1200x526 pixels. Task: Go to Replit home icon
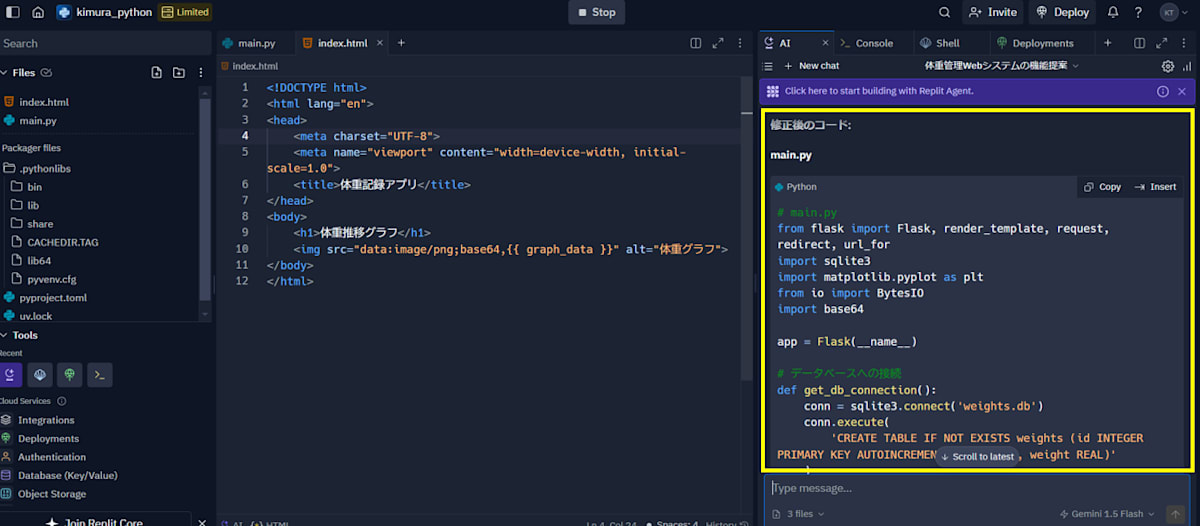click(x=38, y=12)
